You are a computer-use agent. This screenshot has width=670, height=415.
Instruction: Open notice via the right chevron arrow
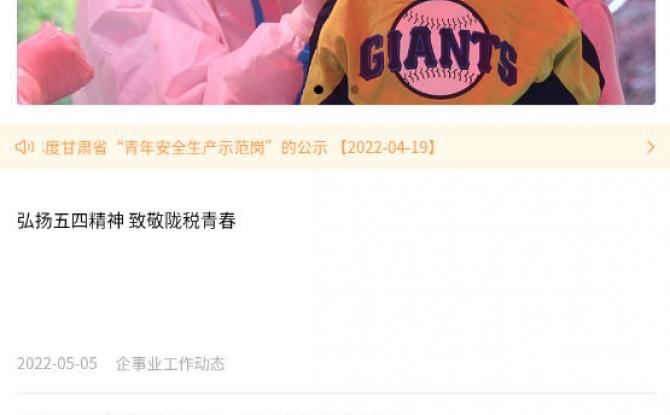tap(650, 147)
